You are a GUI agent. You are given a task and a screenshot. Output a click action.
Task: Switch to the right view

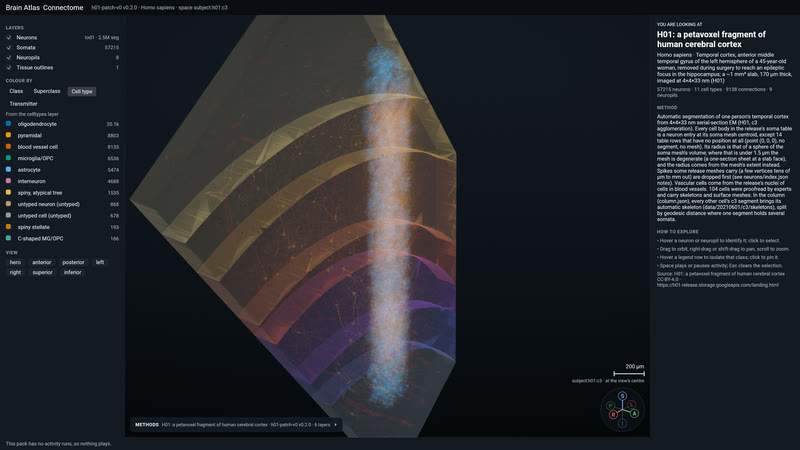15,272
